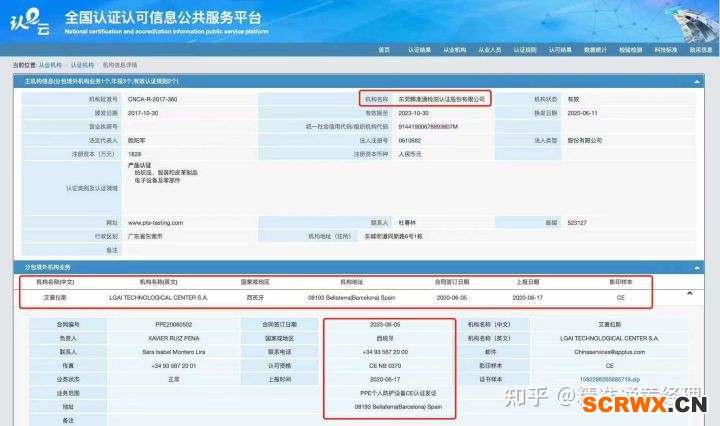Select the region value 广东省东莞市
Image resolution: width=720 pixels, height=426 pixels.
pyautogui.click(x=145, y=237)
